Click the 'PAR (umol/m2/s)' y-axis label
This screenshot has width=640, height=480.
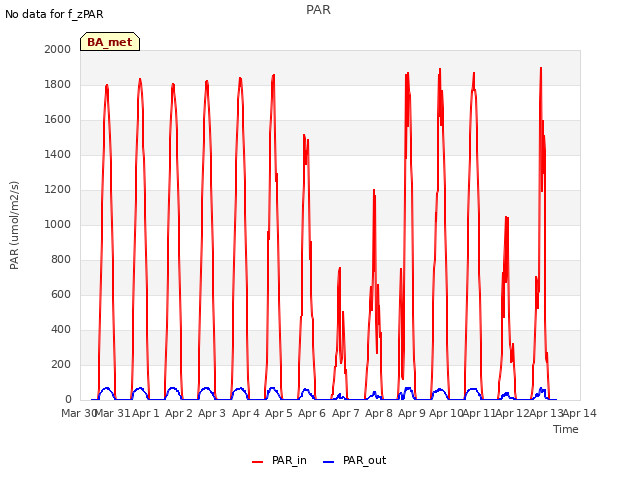click(14, 225)
